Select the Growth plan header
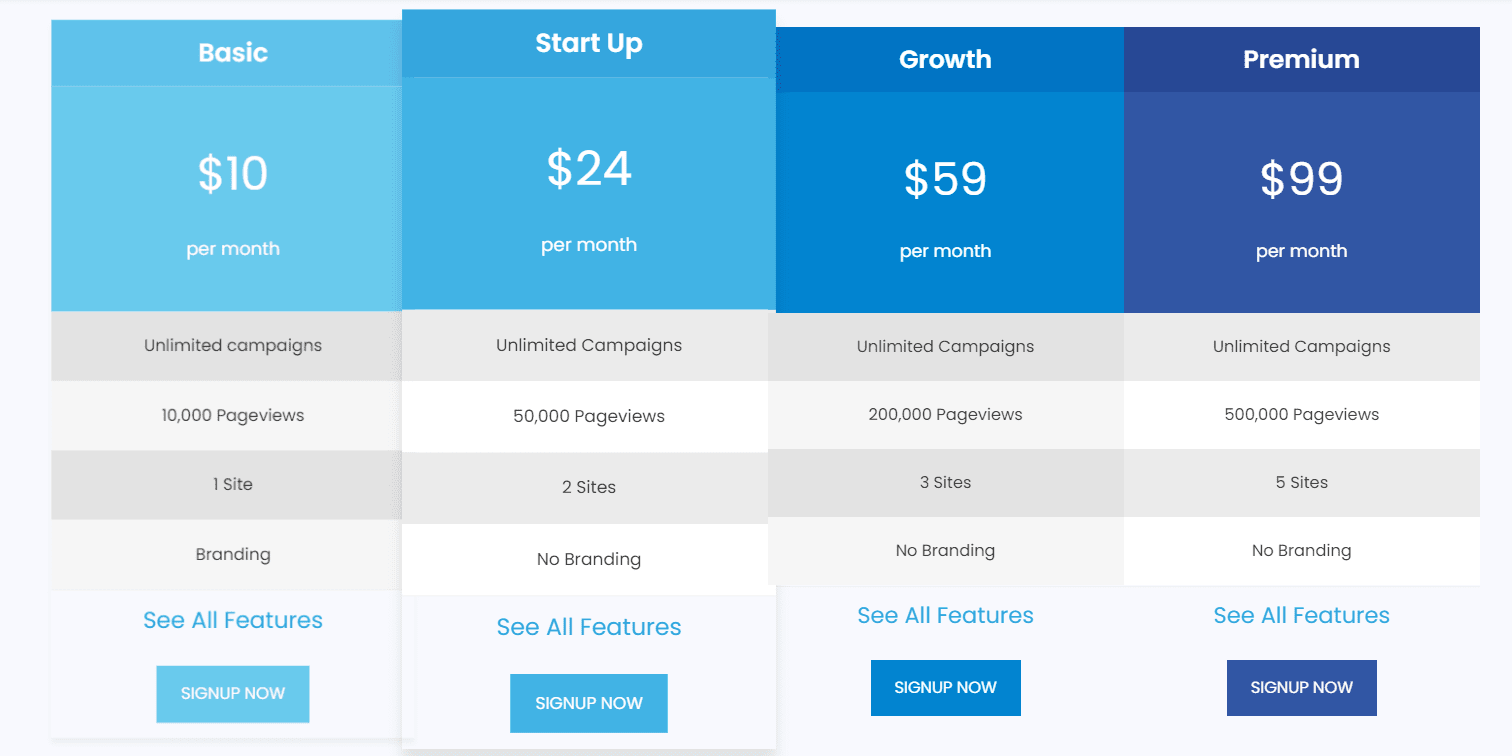The height and width of the screenshot is (756, 1512). pyautogui.click(x=945, y=60)
